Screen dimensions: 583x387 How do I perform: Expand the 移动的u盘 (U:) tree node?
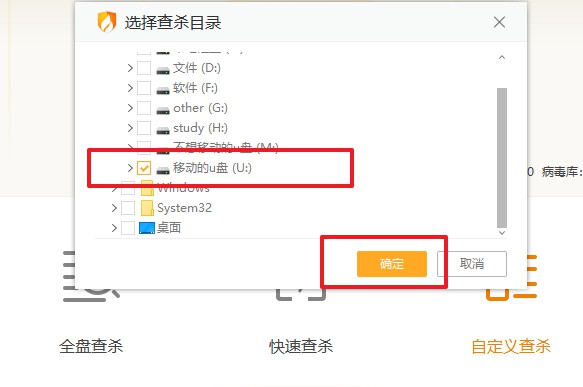click(130, 168)
